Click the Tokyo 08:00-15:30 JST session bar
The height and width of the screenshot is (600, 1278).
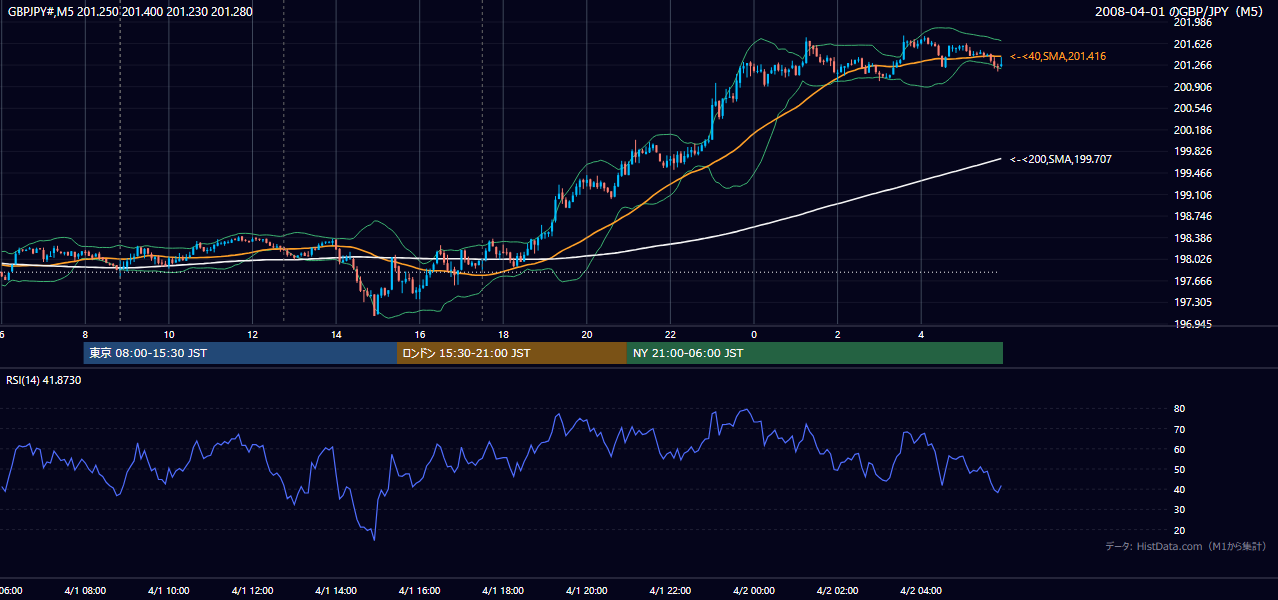click(x=240, y=353)
